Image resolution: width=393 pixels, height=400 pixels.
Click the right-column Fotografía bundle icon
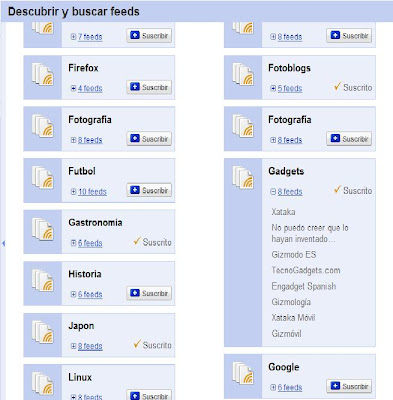[243, 126]
